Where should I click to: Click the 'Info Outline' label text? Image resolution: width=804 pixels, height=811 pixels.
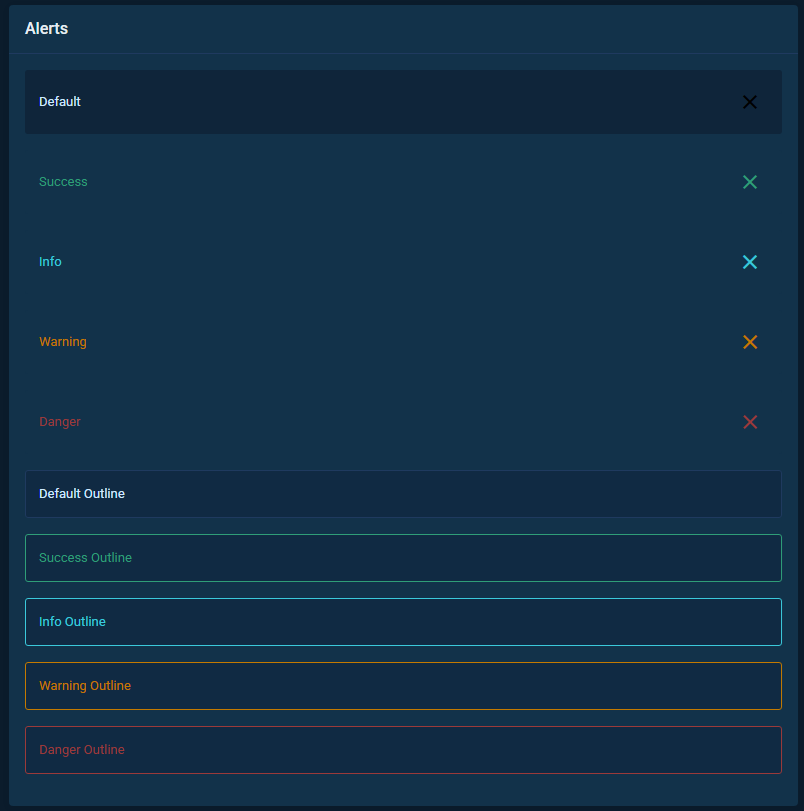(72, 622)
